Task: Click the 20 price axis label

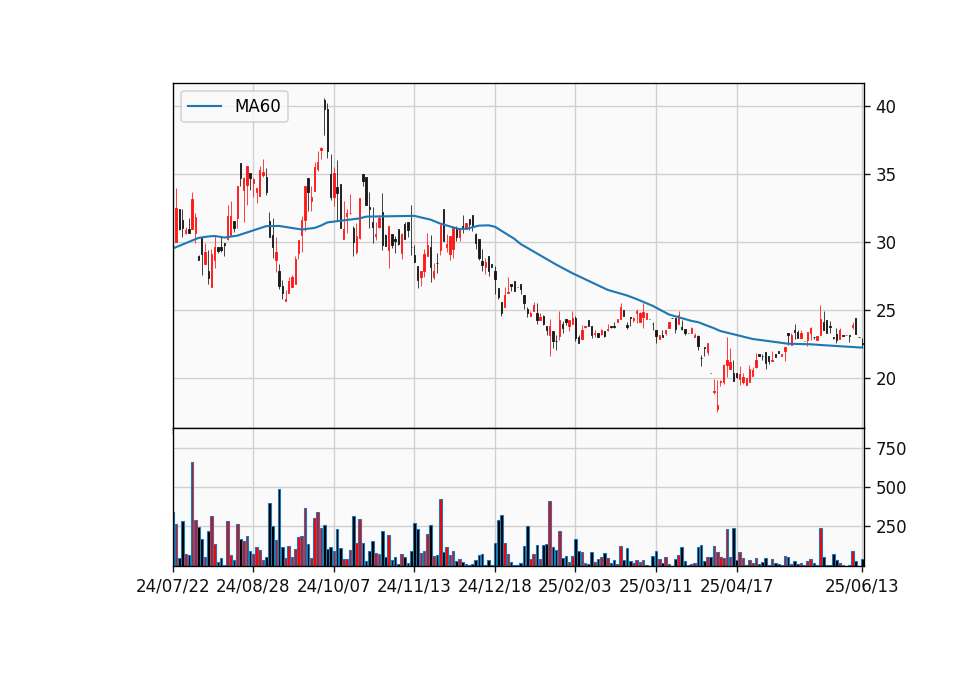Action: click(x=885, y=379)
